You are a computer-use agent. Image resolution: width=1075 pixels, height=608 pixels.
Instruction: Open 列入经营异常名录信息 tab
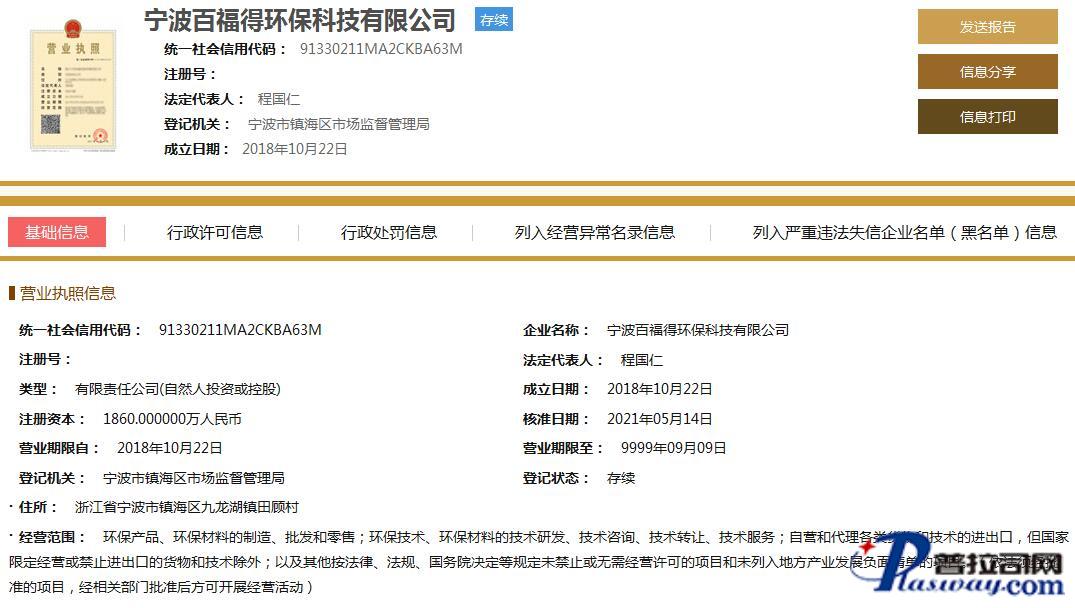594,232
